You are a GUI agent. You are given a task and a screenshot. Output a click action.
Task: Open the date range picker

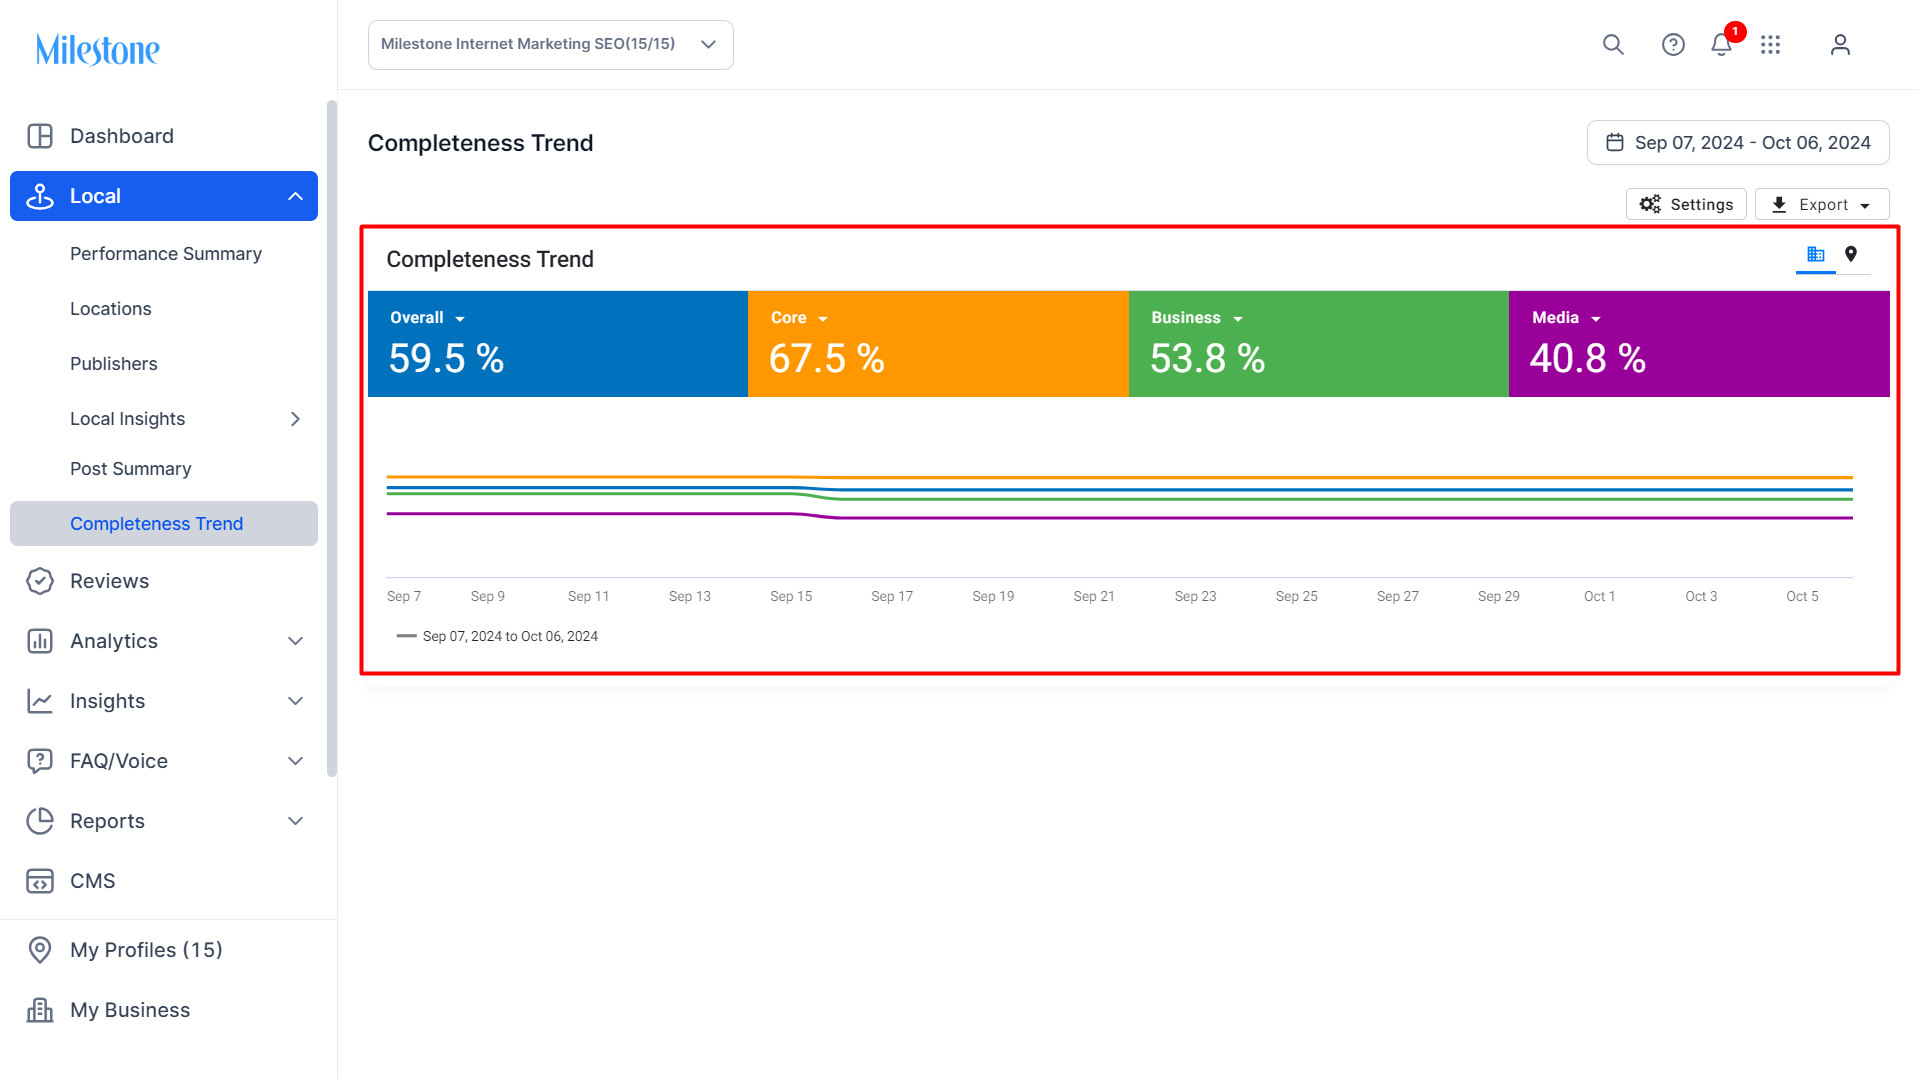coord(1738,143)
